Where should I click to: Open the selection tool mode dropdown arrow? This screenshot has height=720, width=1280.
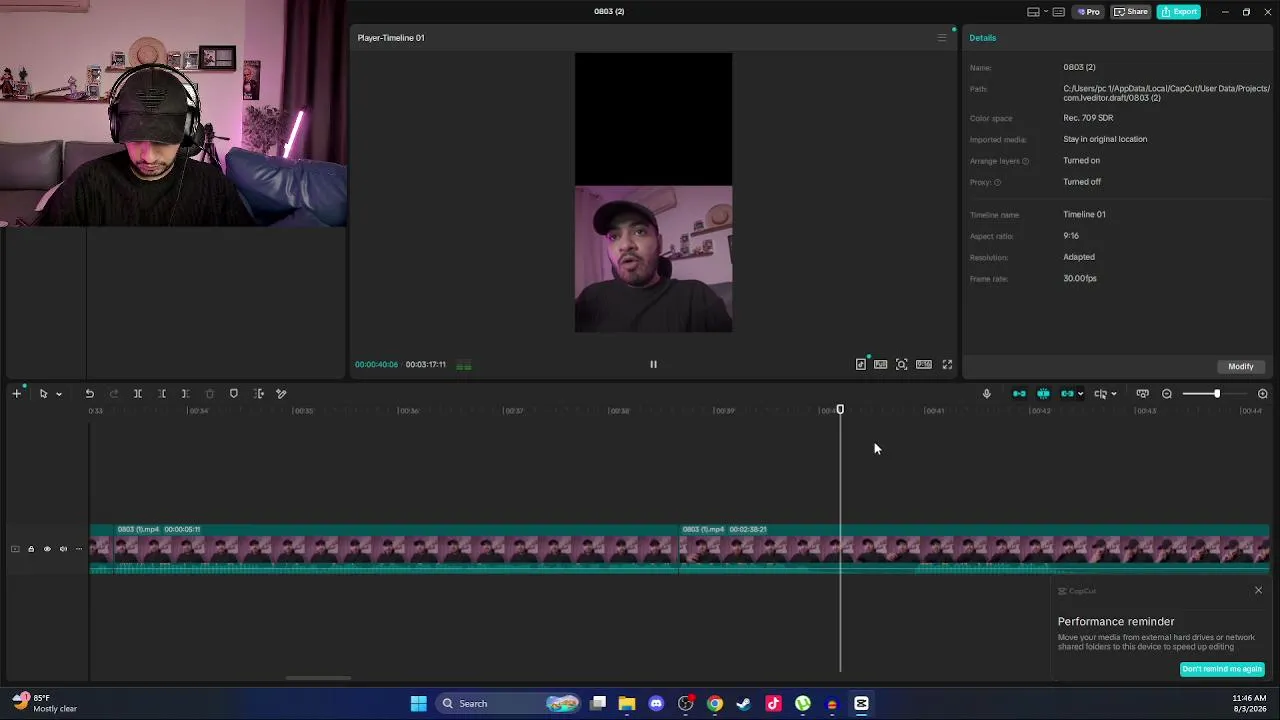(59, 394)
